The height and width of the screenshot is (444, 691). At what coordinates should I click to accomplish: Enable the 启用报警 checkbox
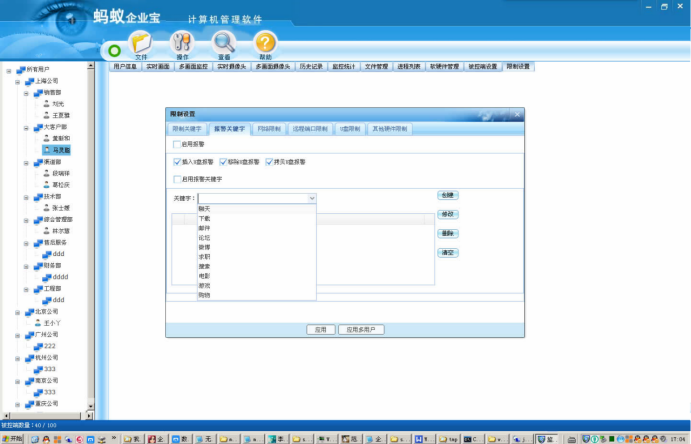(178, 144)
